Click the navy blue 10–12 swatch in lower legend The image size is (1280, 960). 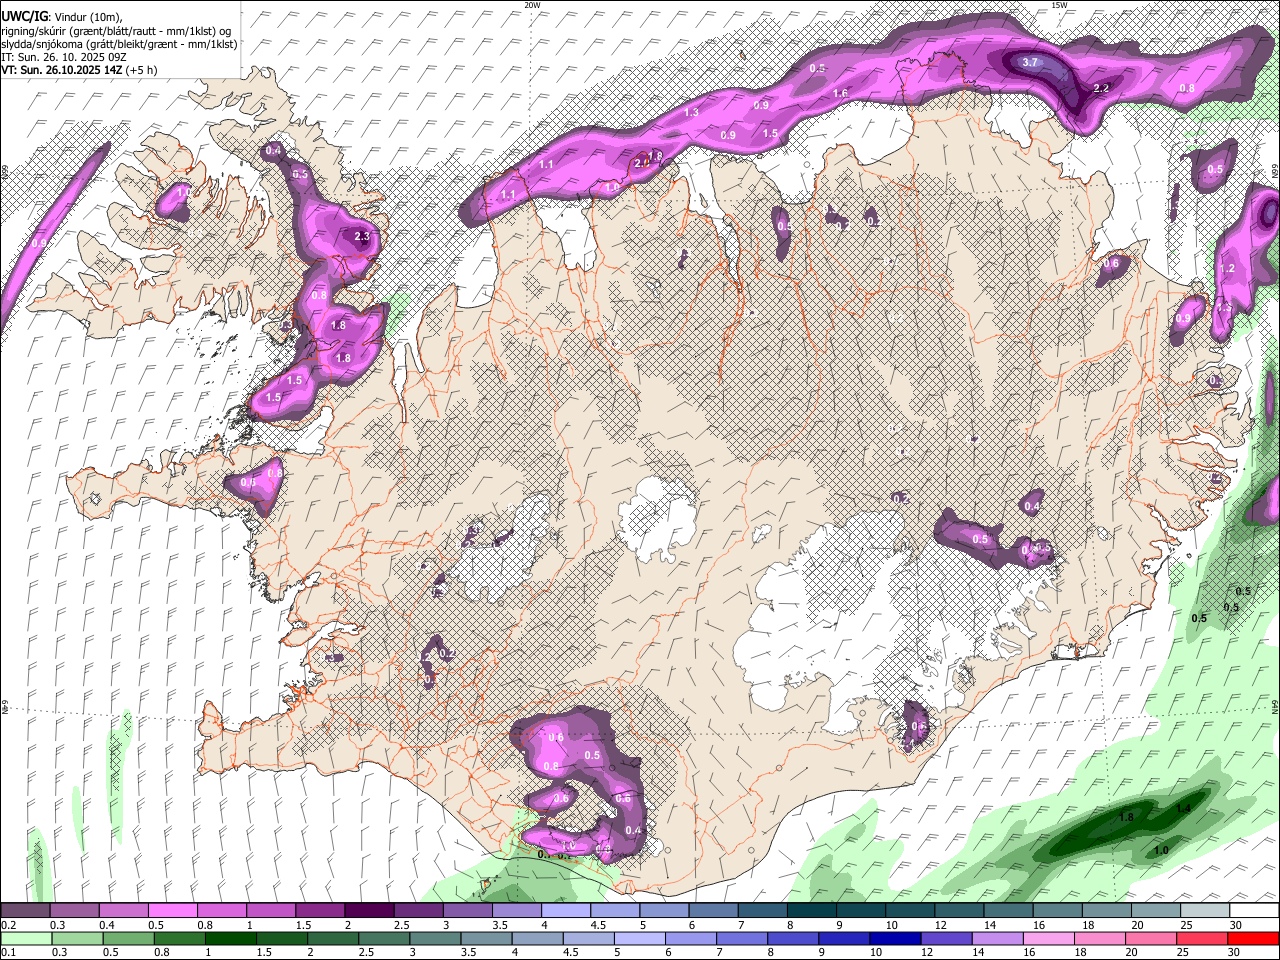point(895,938)
